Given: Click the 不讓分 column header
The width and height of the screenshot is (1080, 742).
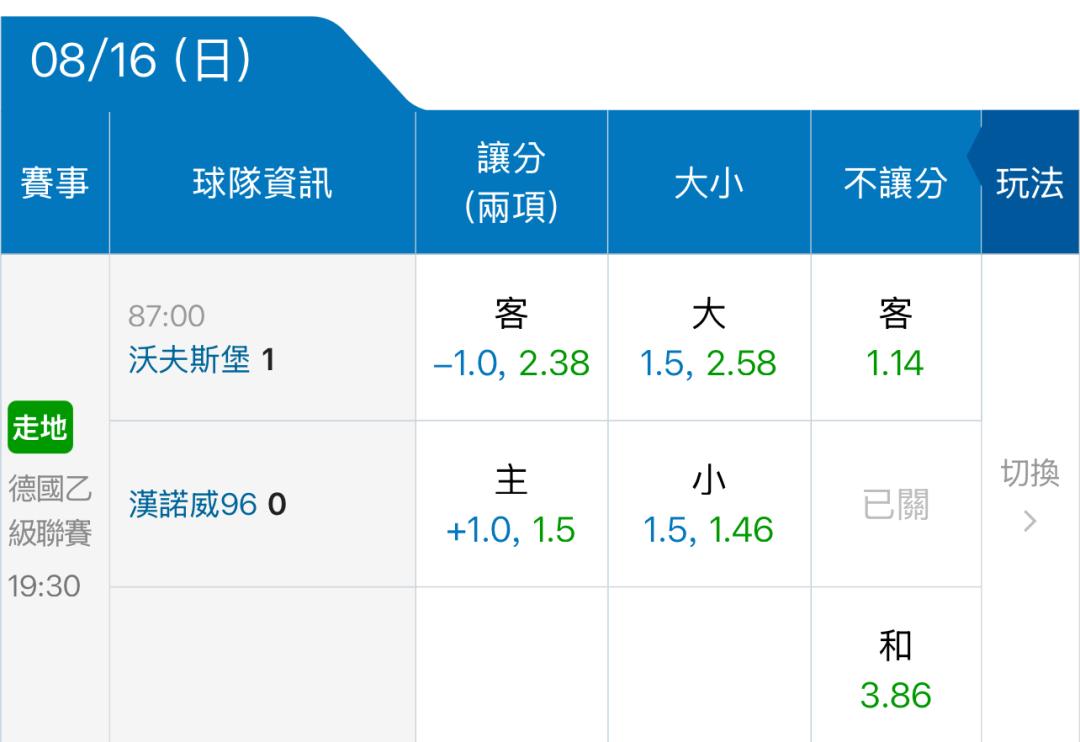Looking at the screenshot, I should pyautogui.click(x=895, y=183).
